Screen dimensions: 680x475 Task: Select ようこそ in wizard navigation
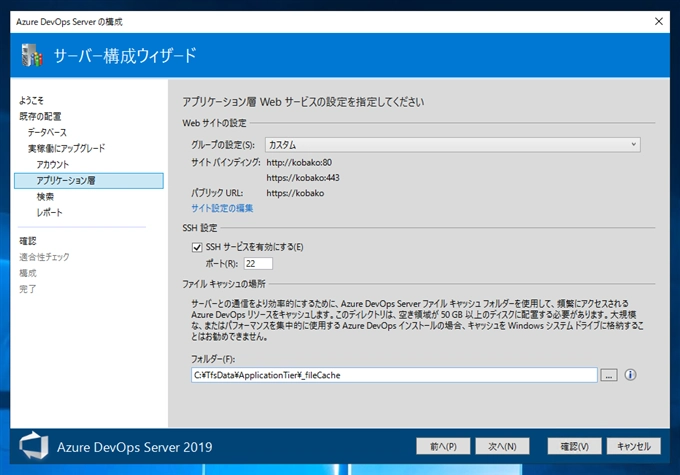[x=31, y=101]
